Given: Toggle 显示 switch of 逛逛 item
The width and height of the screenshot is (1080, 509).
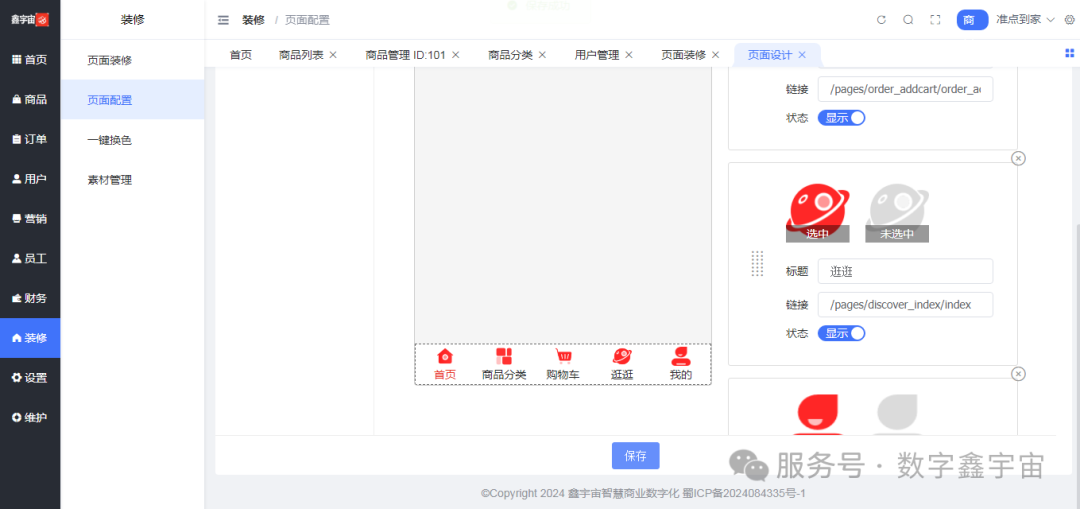Looking at the screenshot, I should coord(841,333).
